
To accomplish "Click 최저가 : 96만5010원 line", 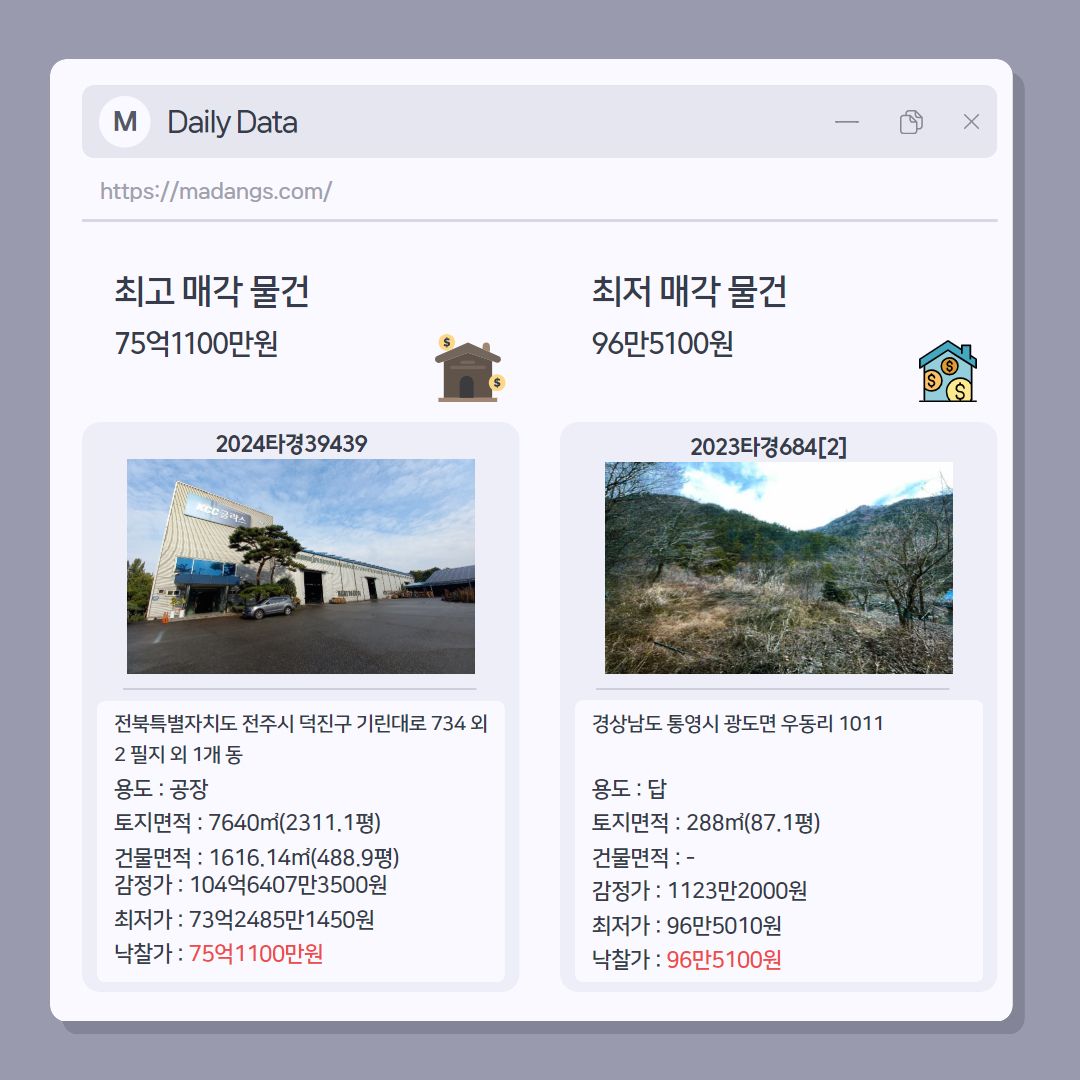I will [687, 926].
